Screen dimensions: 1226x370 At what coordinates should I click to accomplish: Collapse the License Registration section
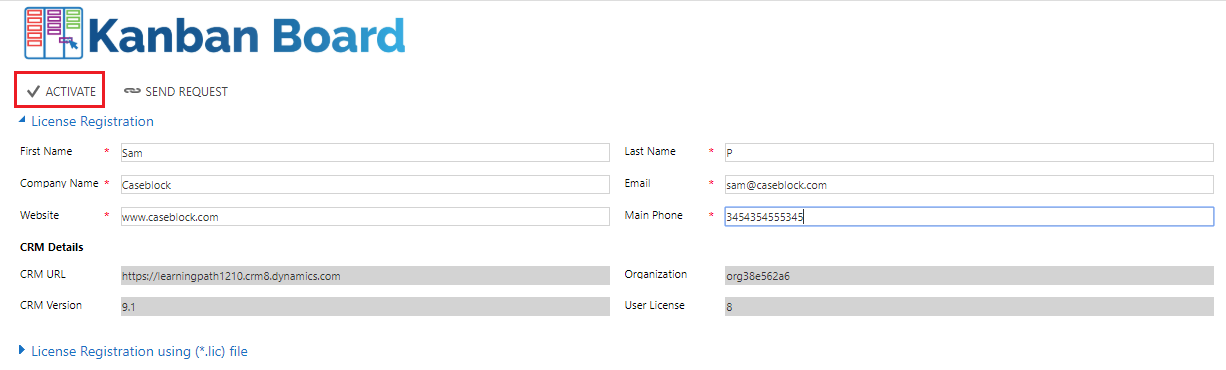pyautogui.click(x=23, y=121)
